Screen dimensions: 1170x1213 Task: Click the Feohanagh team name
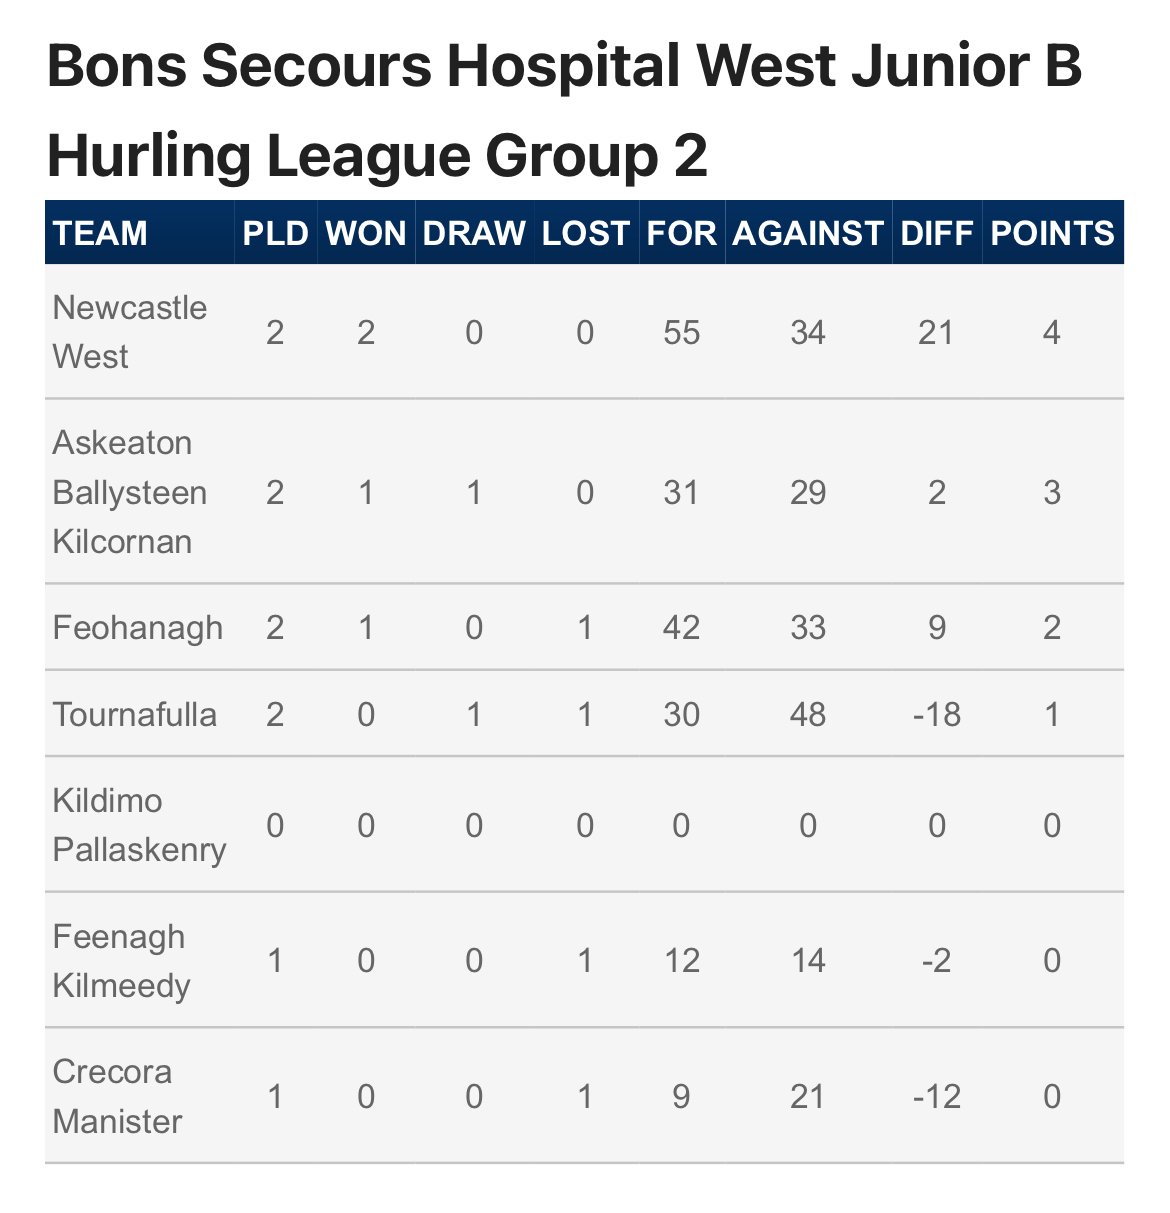(137, 628)
